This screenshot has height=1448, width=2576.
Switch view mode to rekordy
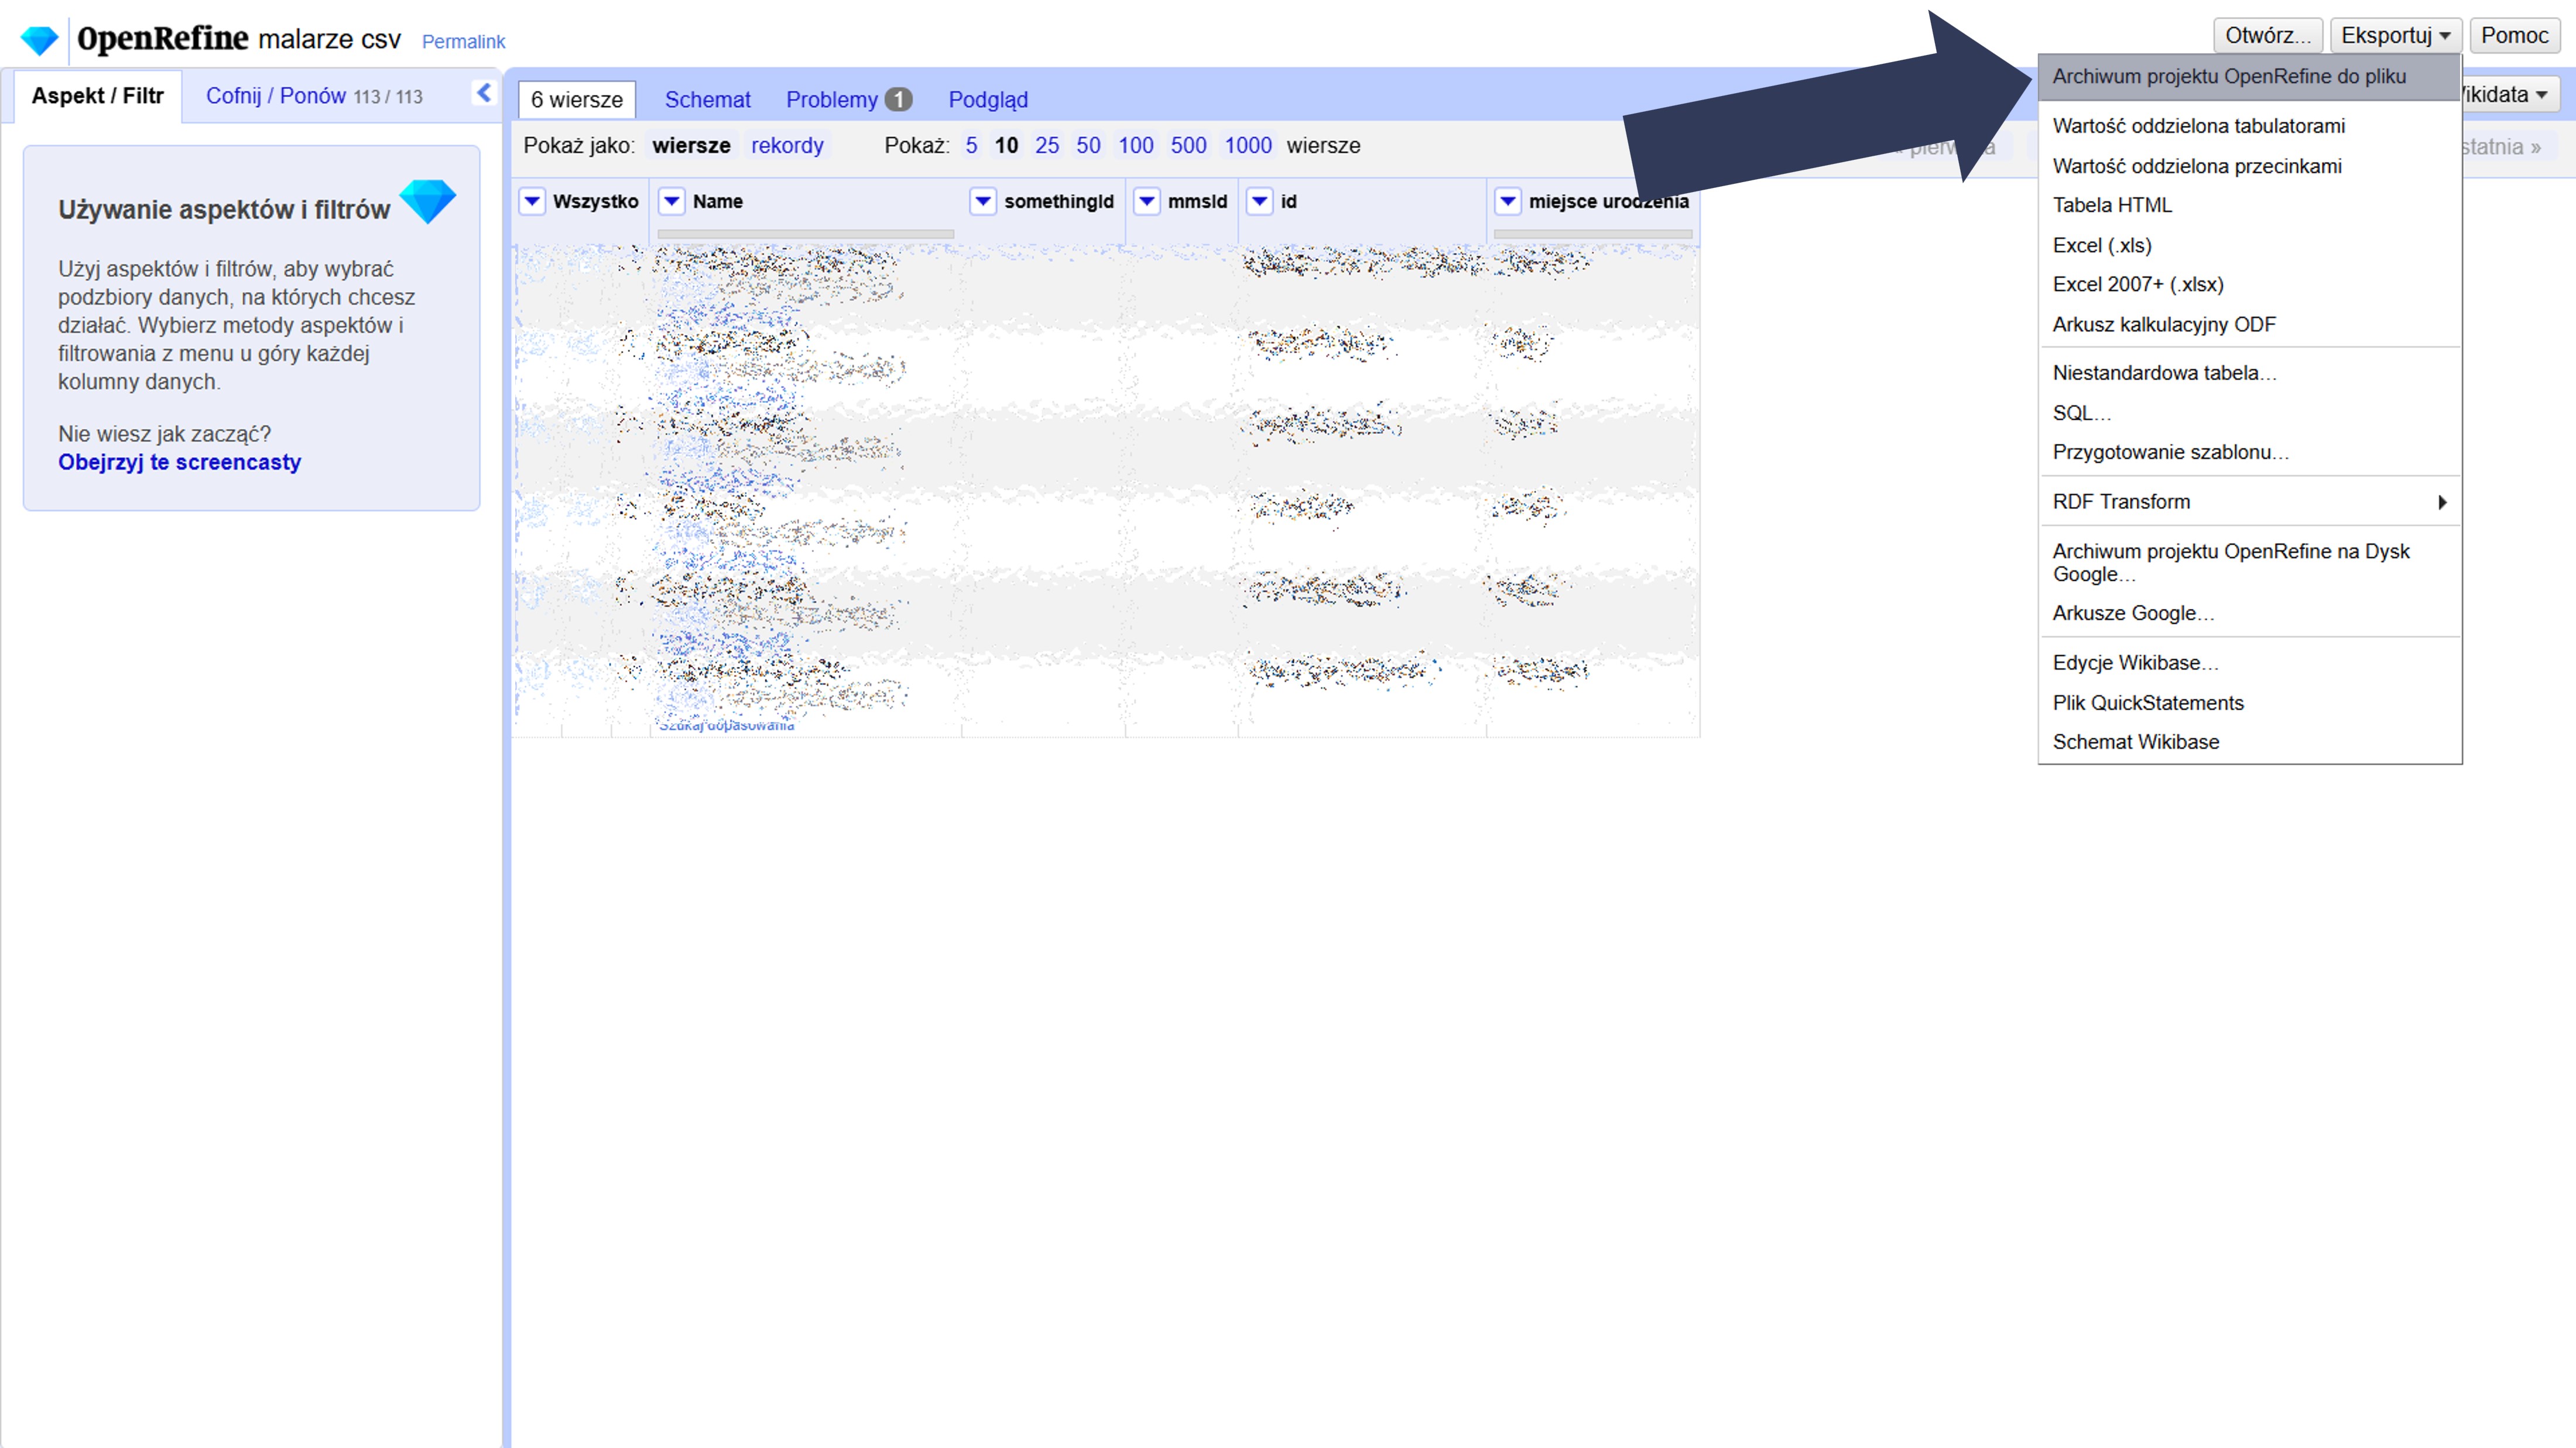[787, 146]
